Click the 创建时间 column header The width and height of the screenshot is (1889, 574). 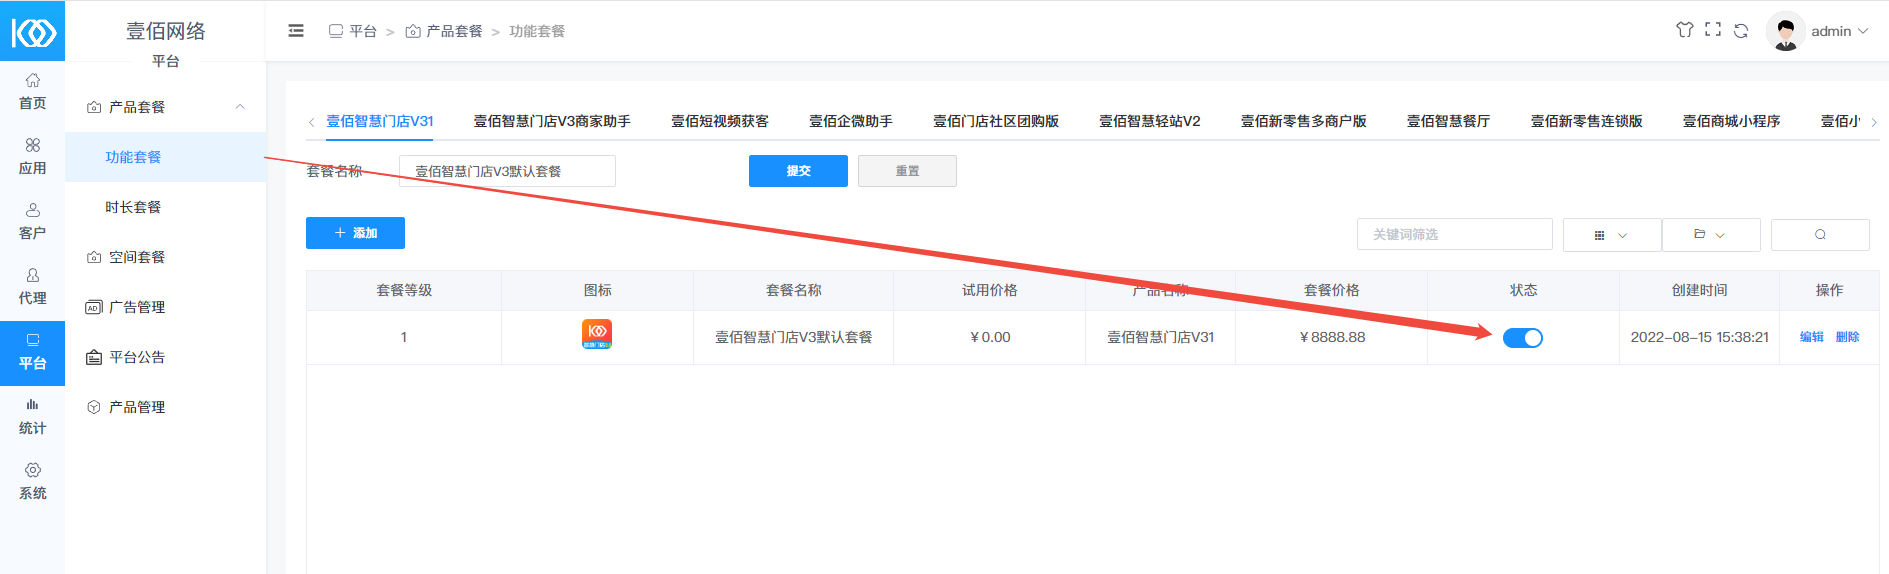(1700, 290)
